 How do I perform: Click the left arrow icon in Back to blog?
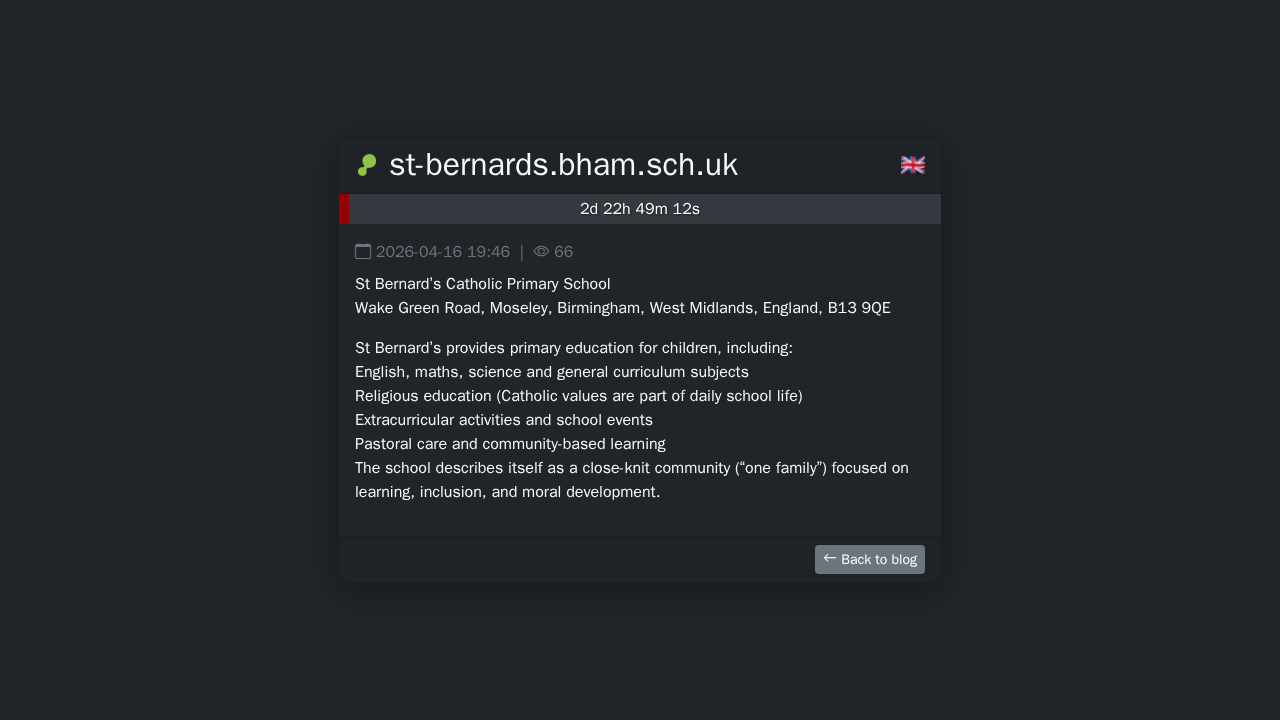(829, 558)
